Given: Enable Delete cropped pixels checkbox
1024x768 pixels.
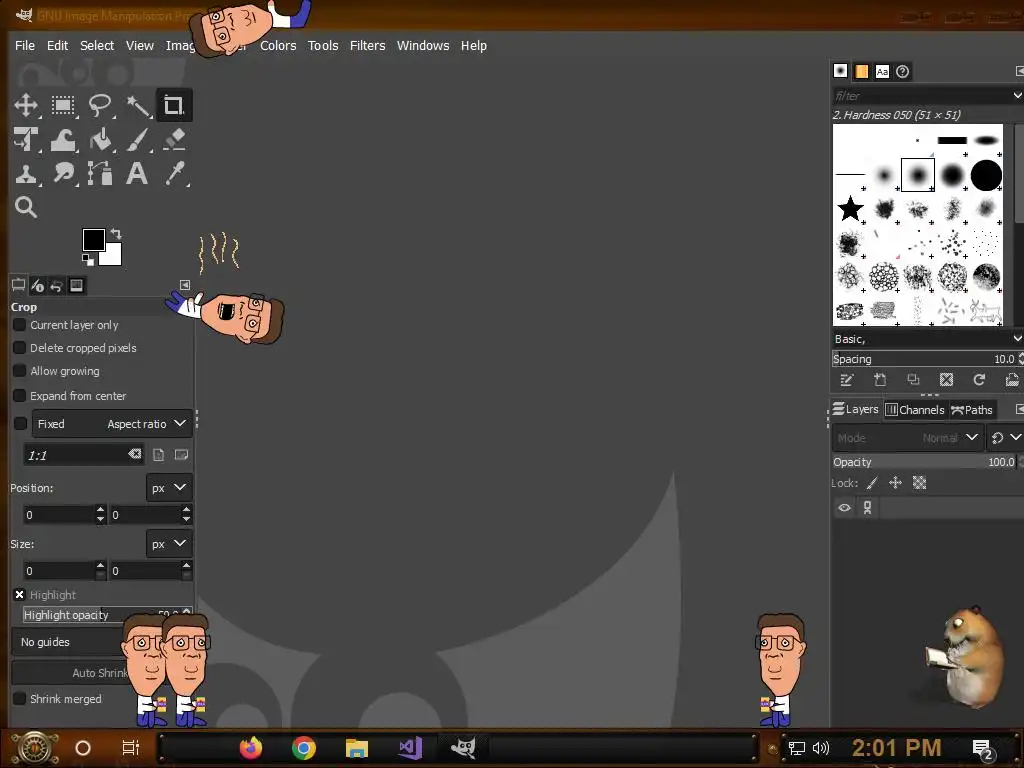Looking at the screenshot, I should pos(20,347).
